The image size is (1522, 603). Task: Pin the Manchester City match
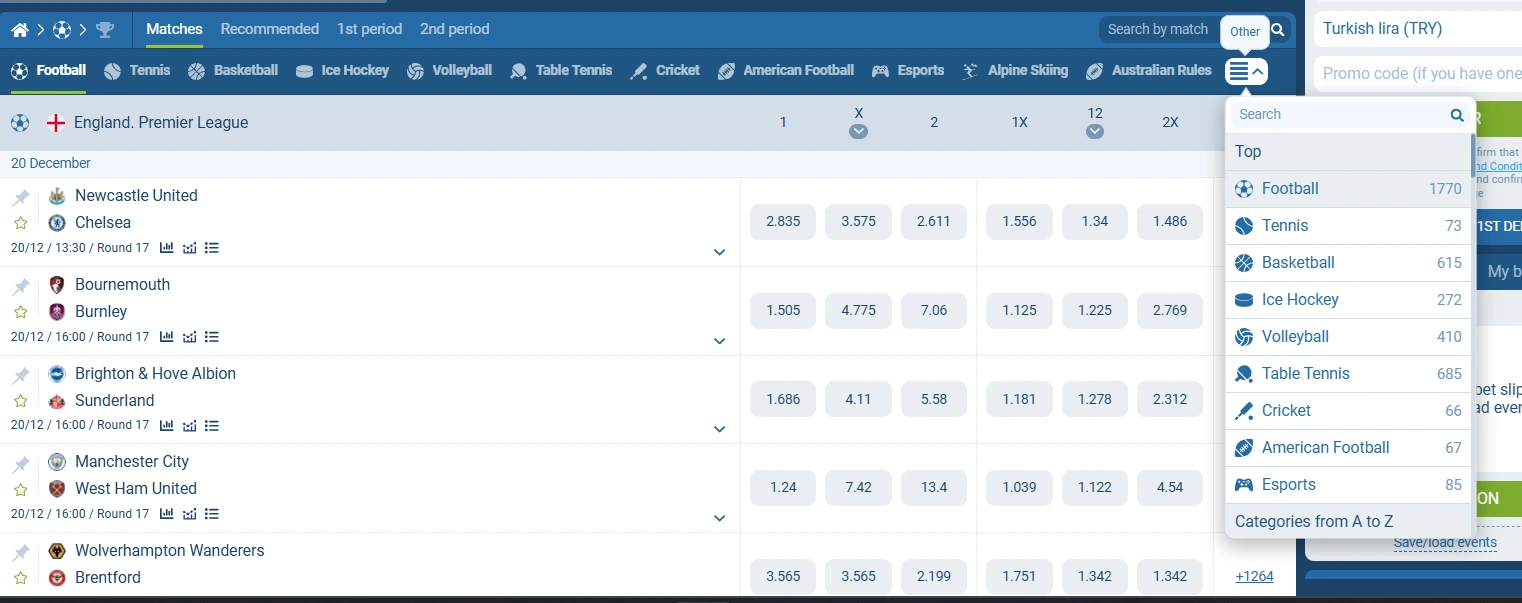21,464
